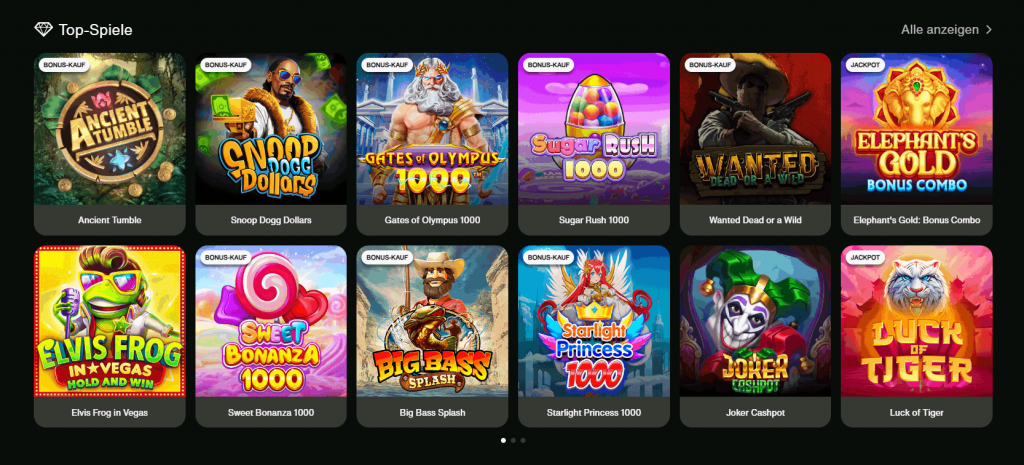Viewport: 1024px width, 465px height.
Task: Launch Snoop Dogg Dollars game
Action: pyautogui.click(x=271, y=144)
